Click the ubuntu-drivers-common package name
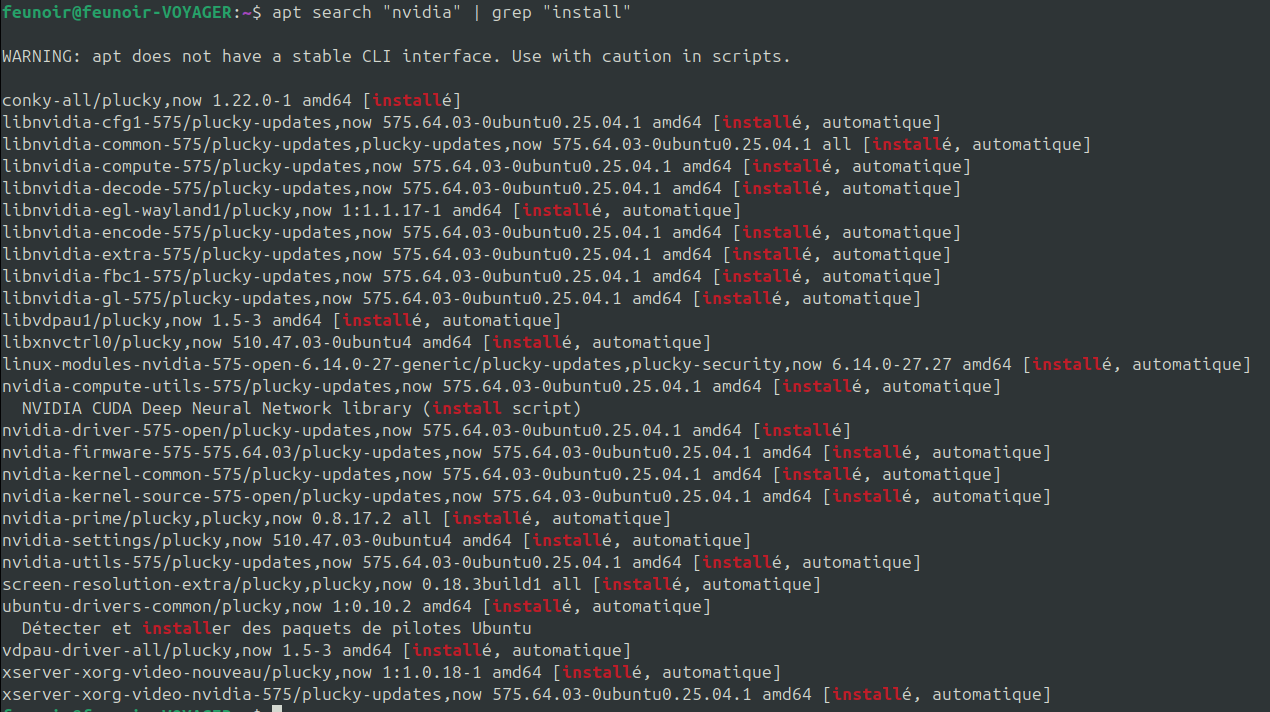The width and height of the screenshot is (1270, 712). (111, 607)
